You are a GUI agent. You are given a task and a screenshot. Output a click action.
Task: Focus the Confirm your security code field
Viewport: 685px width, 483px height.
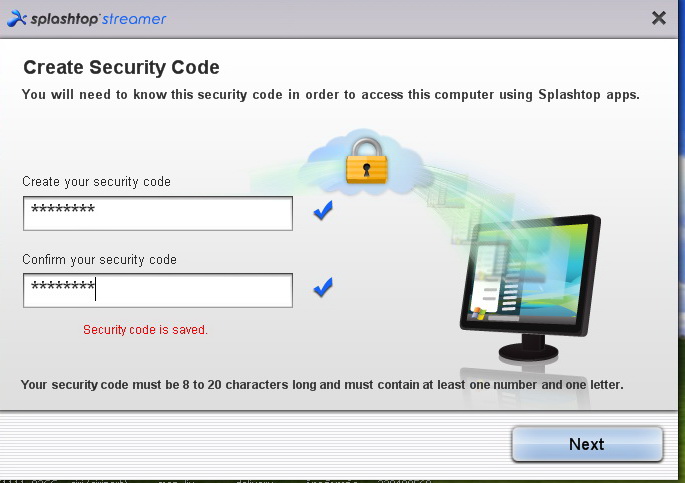click(x=158, y=290)
